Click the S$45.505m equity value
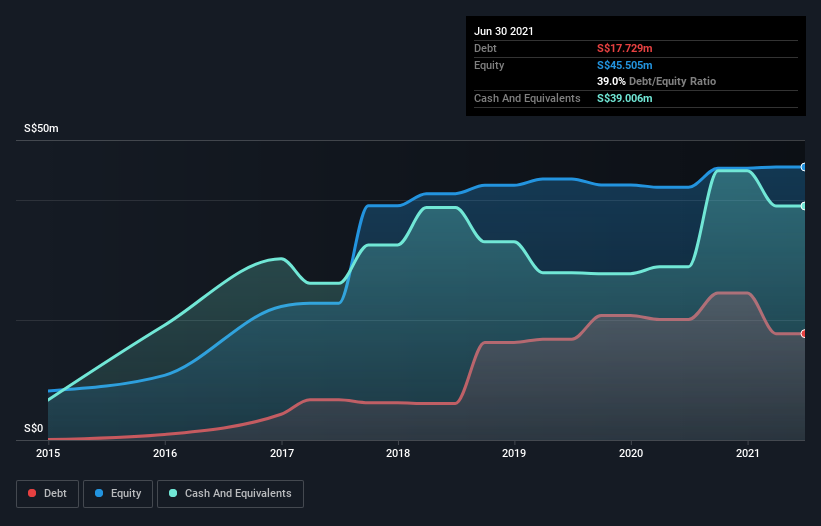This screenshot has width=821, height=526. [x=625, y=65]
